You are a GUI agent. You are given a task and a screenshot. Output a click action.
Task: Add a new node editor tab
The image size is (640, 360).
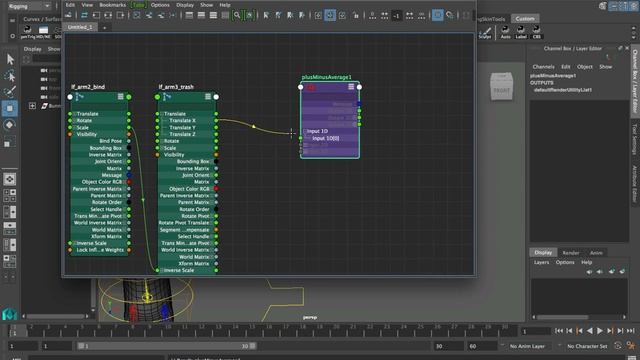click(x=104, y=27)
